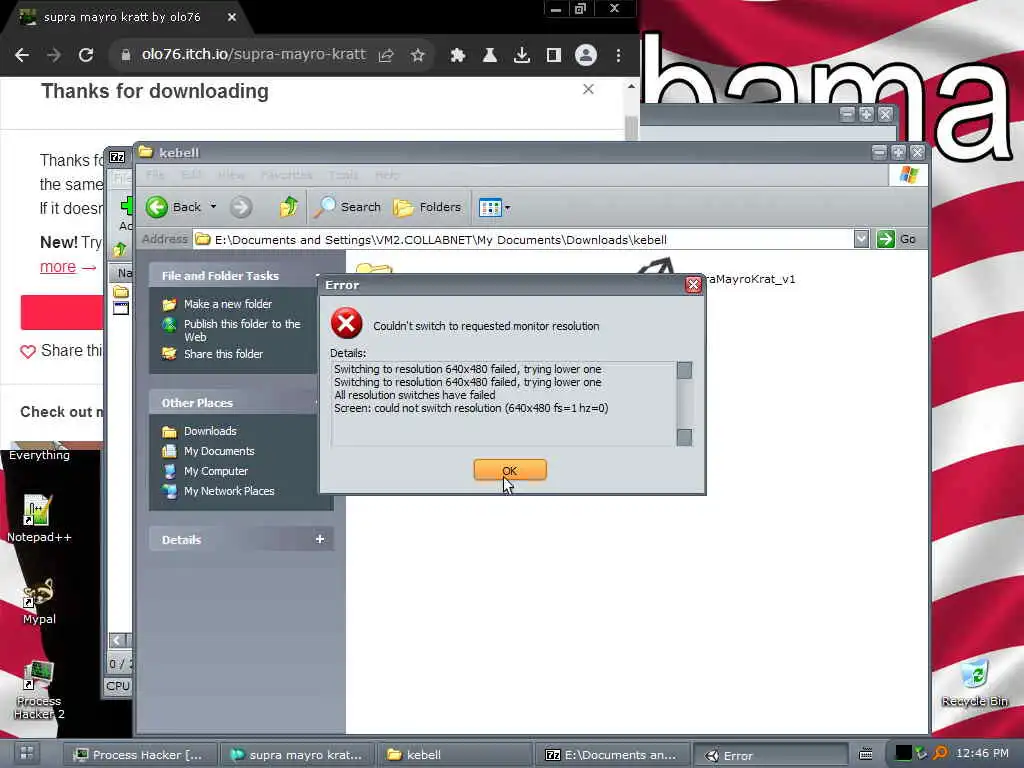Click browser forward arrow

[x=54, y=55]
